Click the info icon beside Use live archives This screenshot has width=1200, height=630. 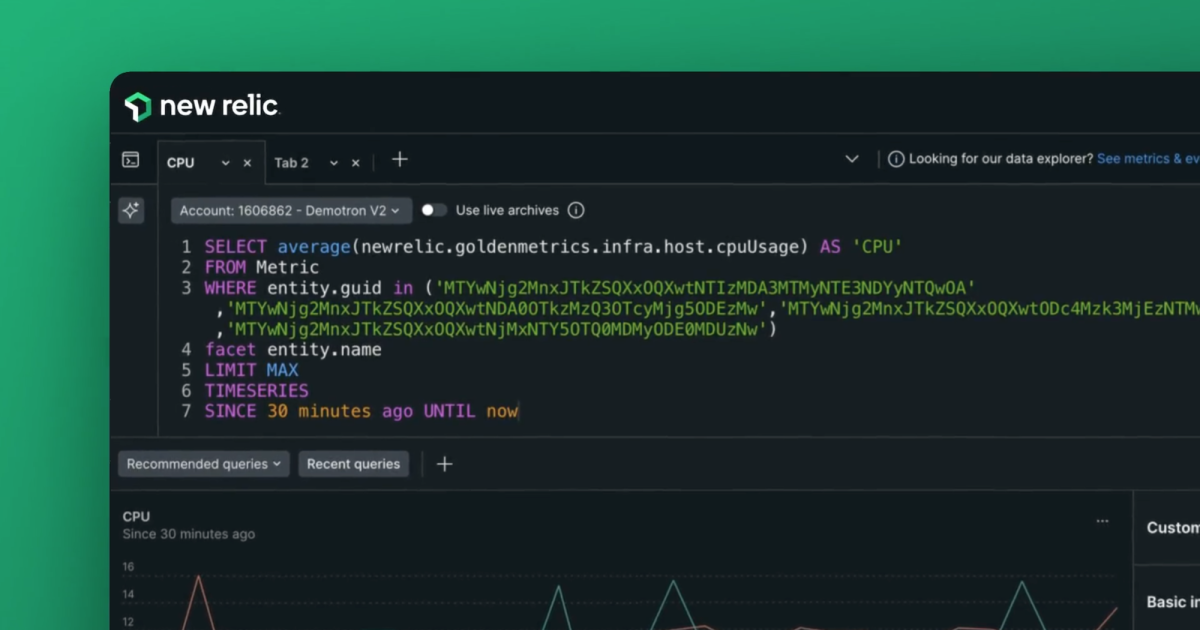[576, 210]
